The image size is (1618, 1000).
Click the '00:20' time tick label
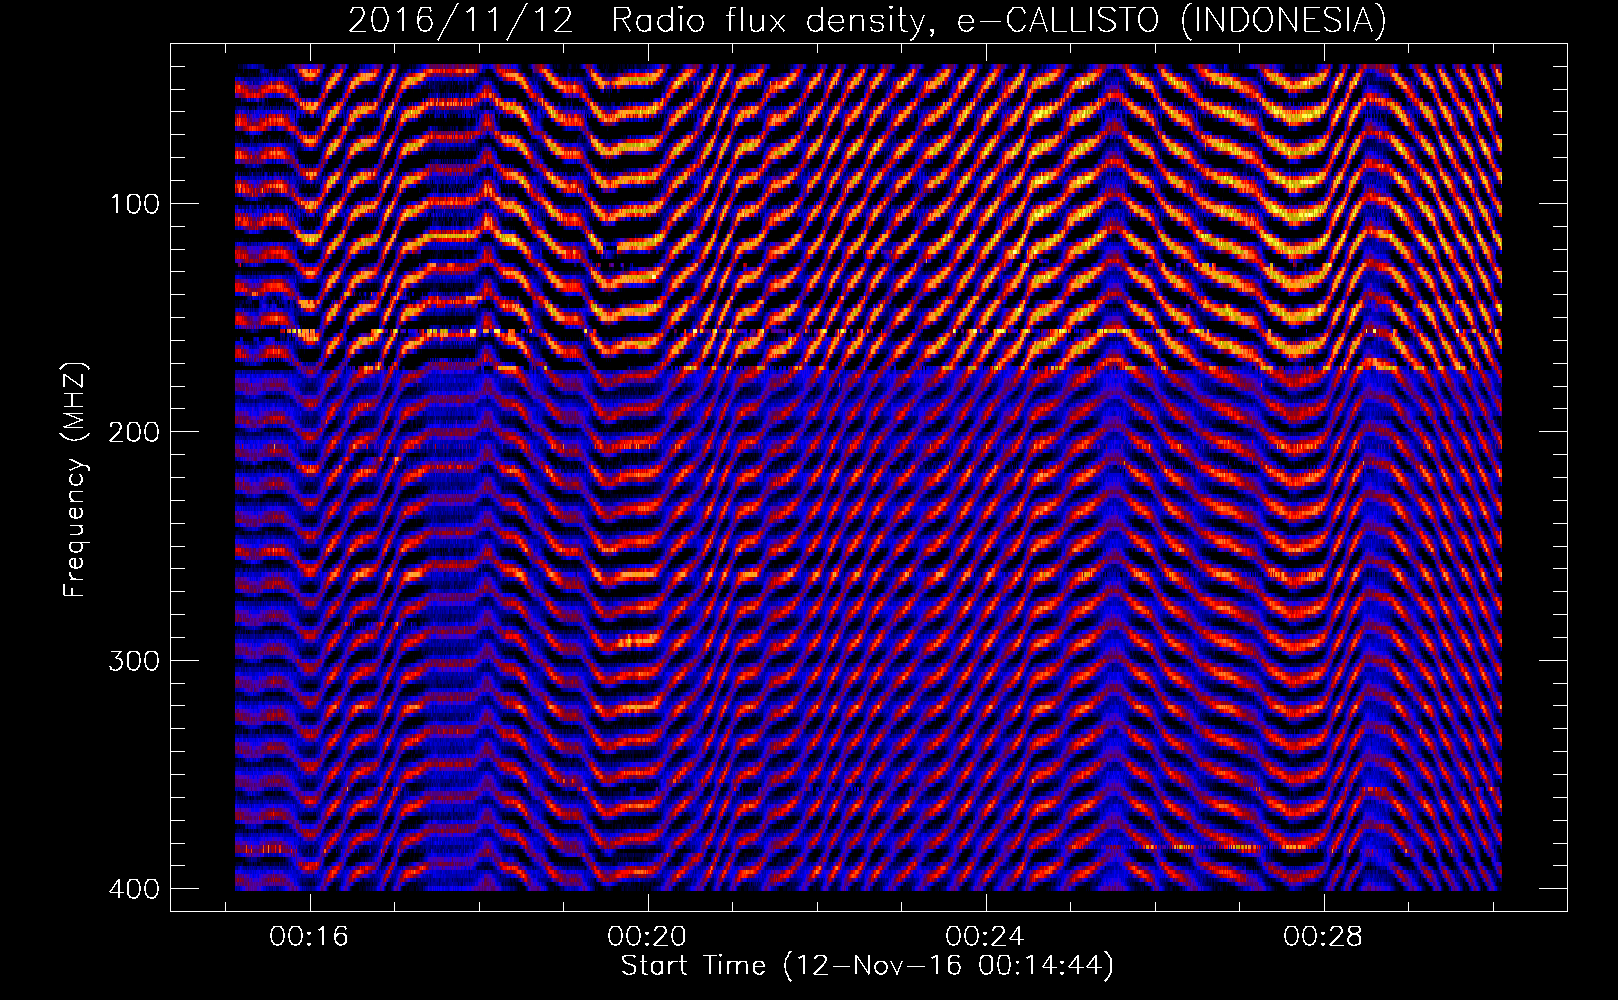649,937
